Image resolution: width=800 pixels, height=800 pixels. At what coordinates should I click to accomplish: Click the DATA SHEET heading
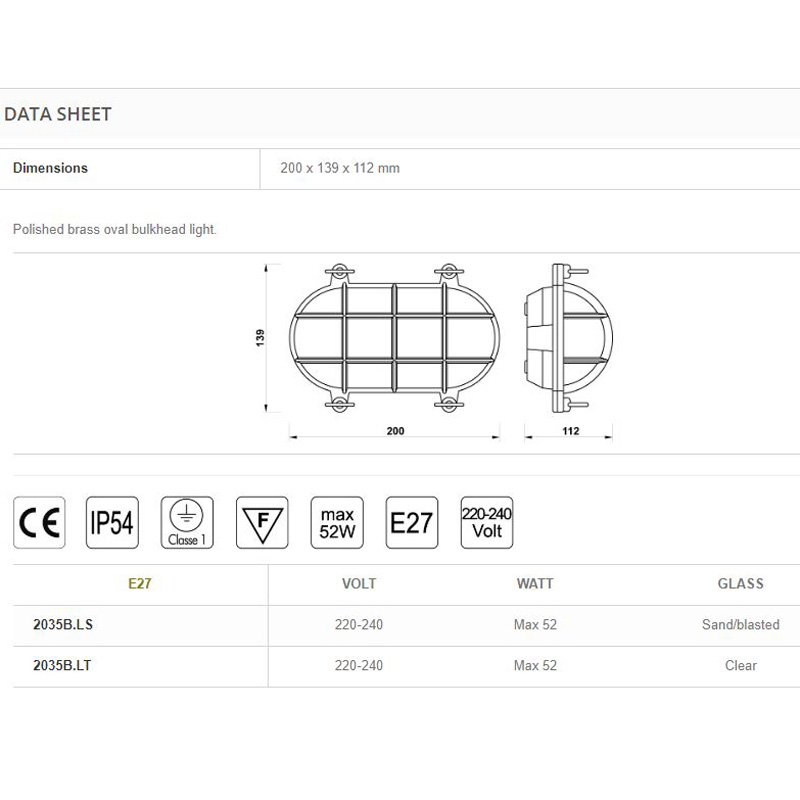point(58,114)
